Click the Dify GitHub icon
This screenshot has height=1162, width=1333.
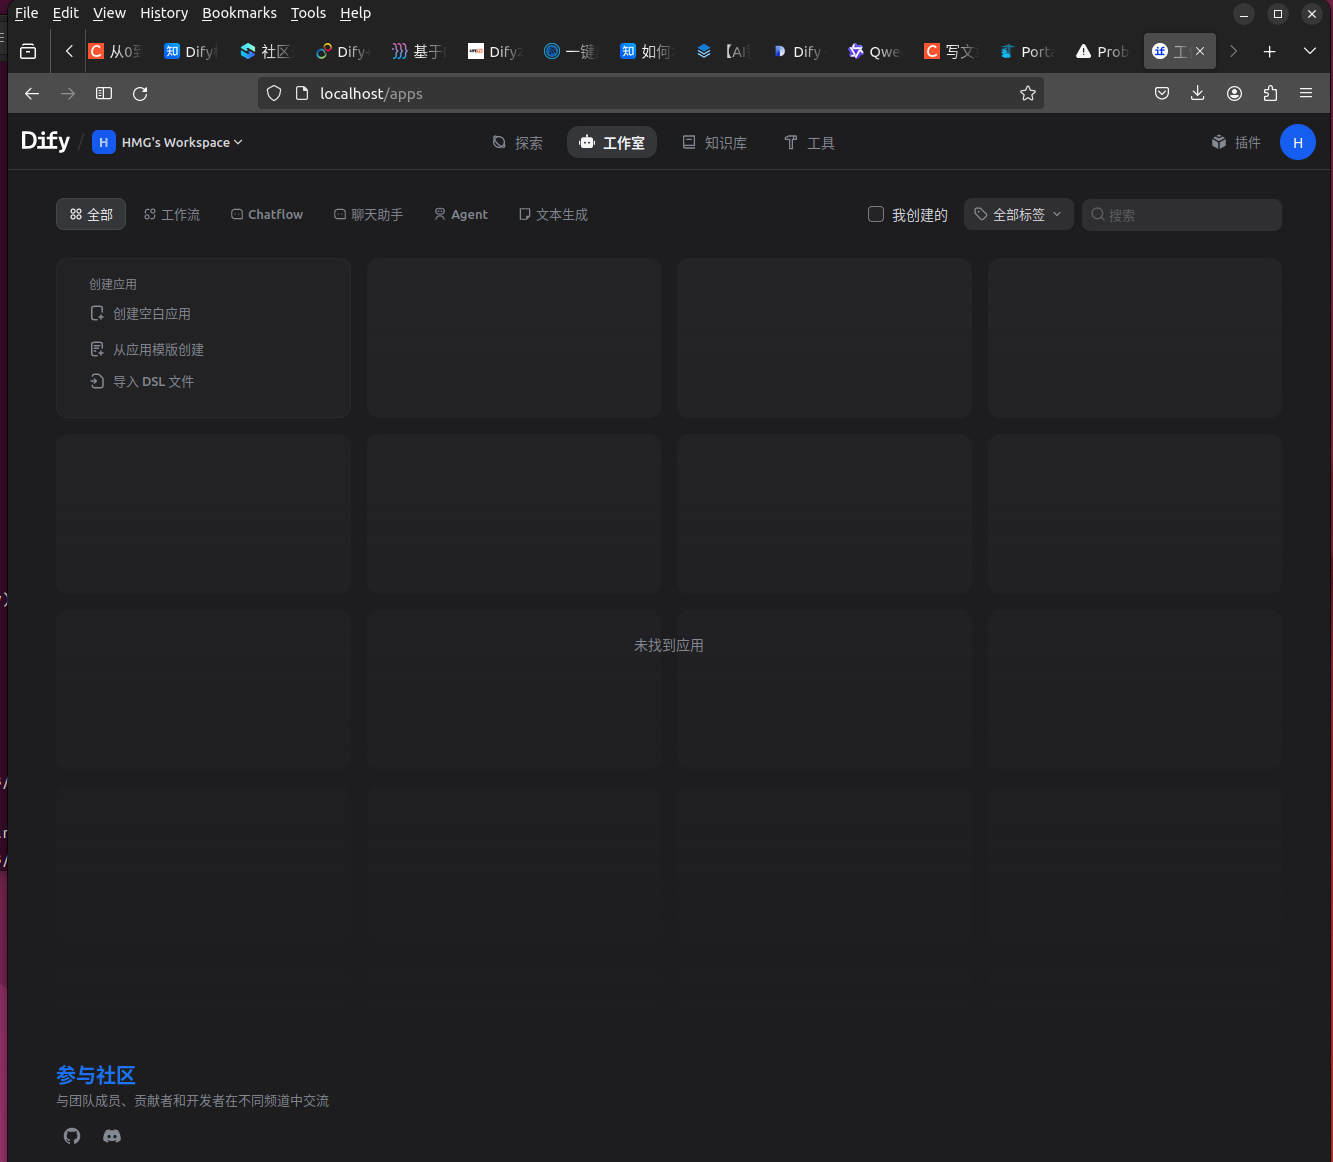point(71,1136)
